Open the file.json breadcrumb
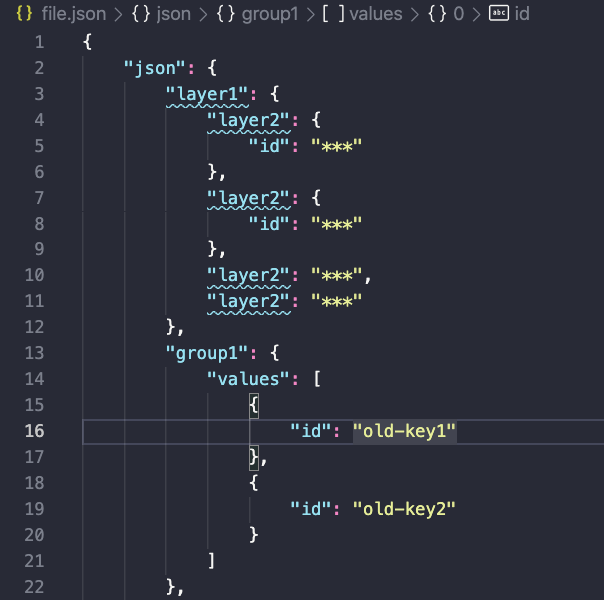The image size is (604, 600). [x=74, y=14]
